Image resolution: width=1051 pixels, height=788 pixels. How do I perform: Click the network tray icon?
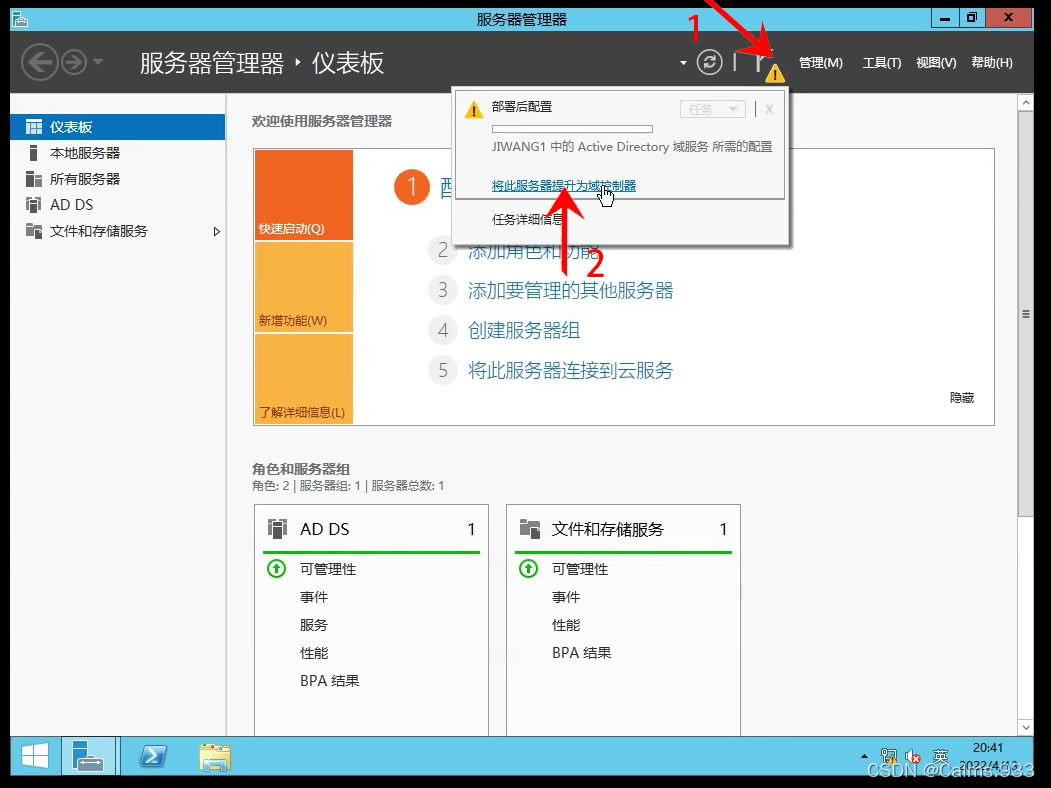click(889, 757)
